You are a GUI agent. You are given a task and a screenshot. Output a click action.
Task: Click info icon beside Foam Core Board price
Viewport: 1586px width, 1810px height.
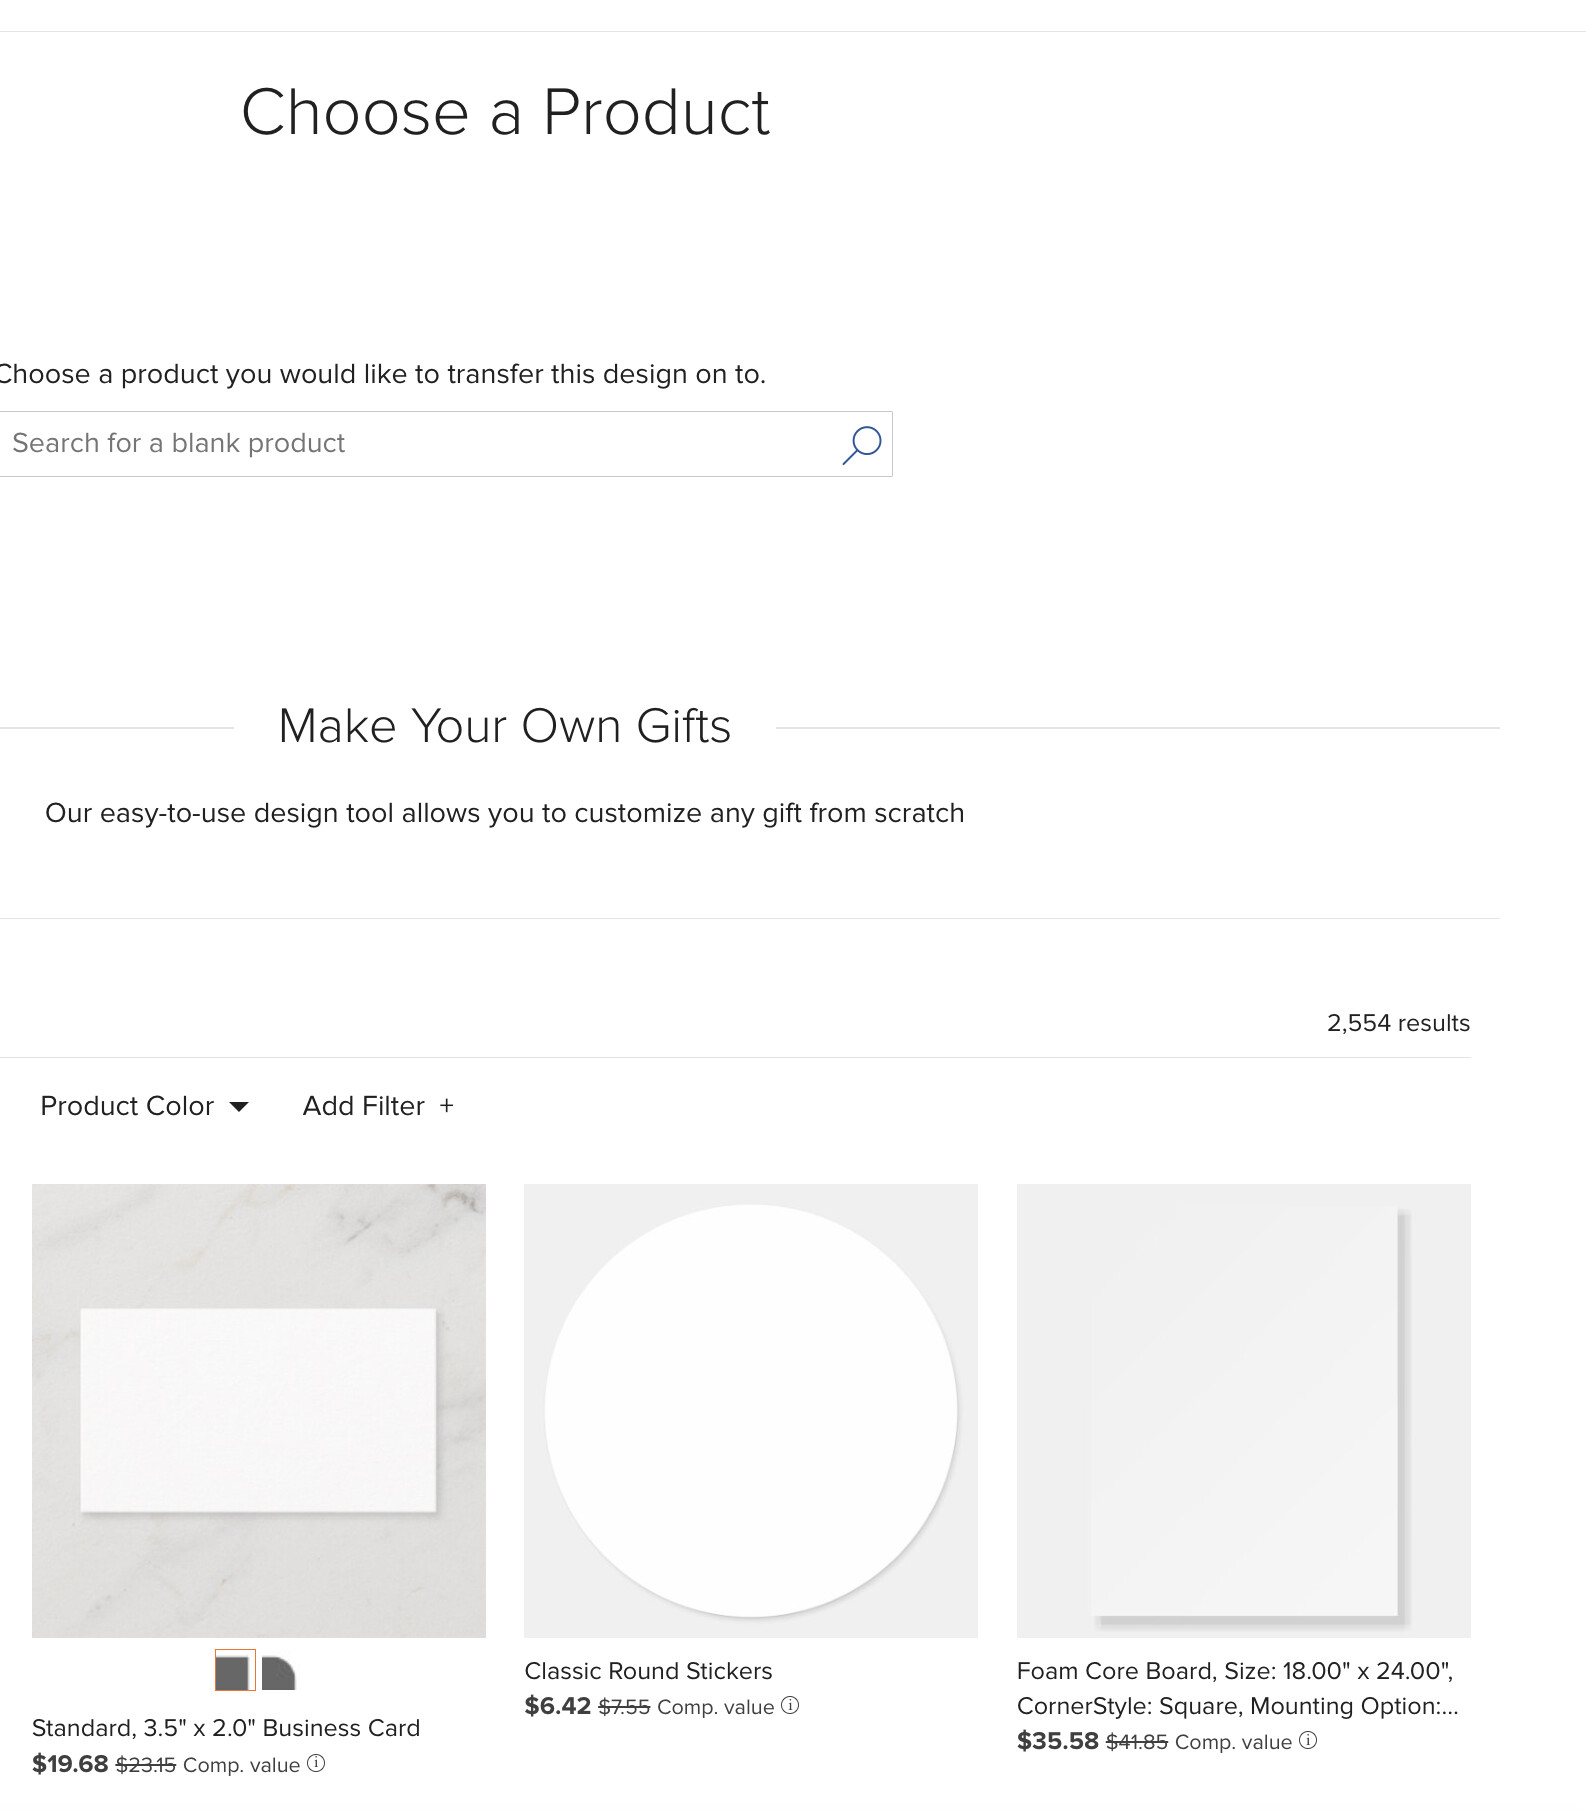pos(1308,1740)
